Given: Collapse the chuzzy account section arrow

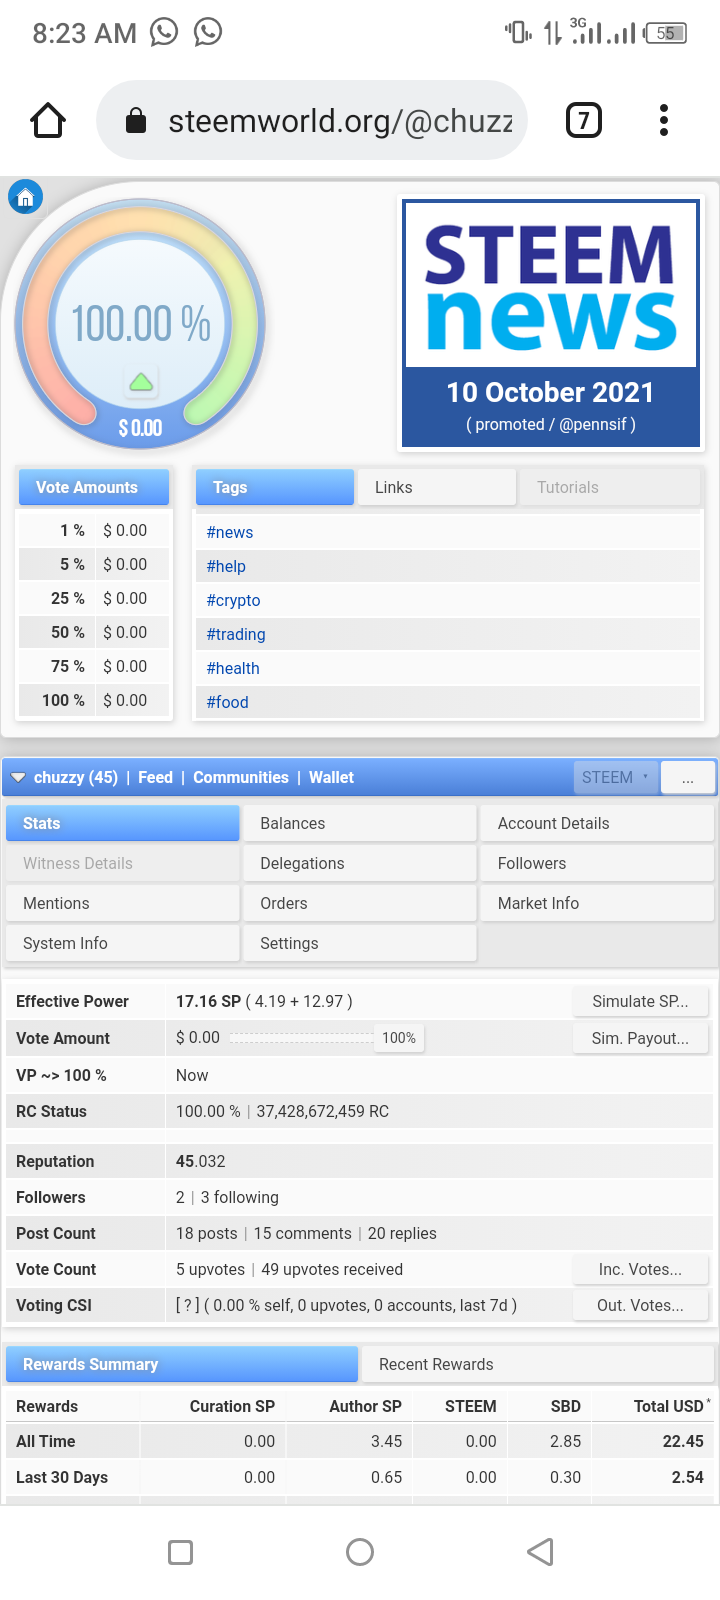Looking at the screenshot, I should 18,778.
